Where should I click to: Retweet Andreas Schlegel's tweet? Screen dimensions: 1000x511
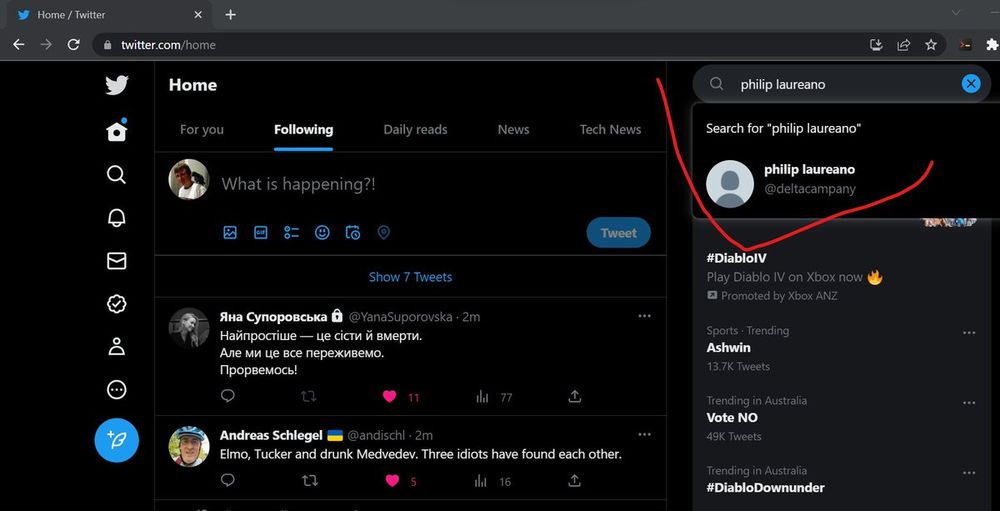pos(309,480)
